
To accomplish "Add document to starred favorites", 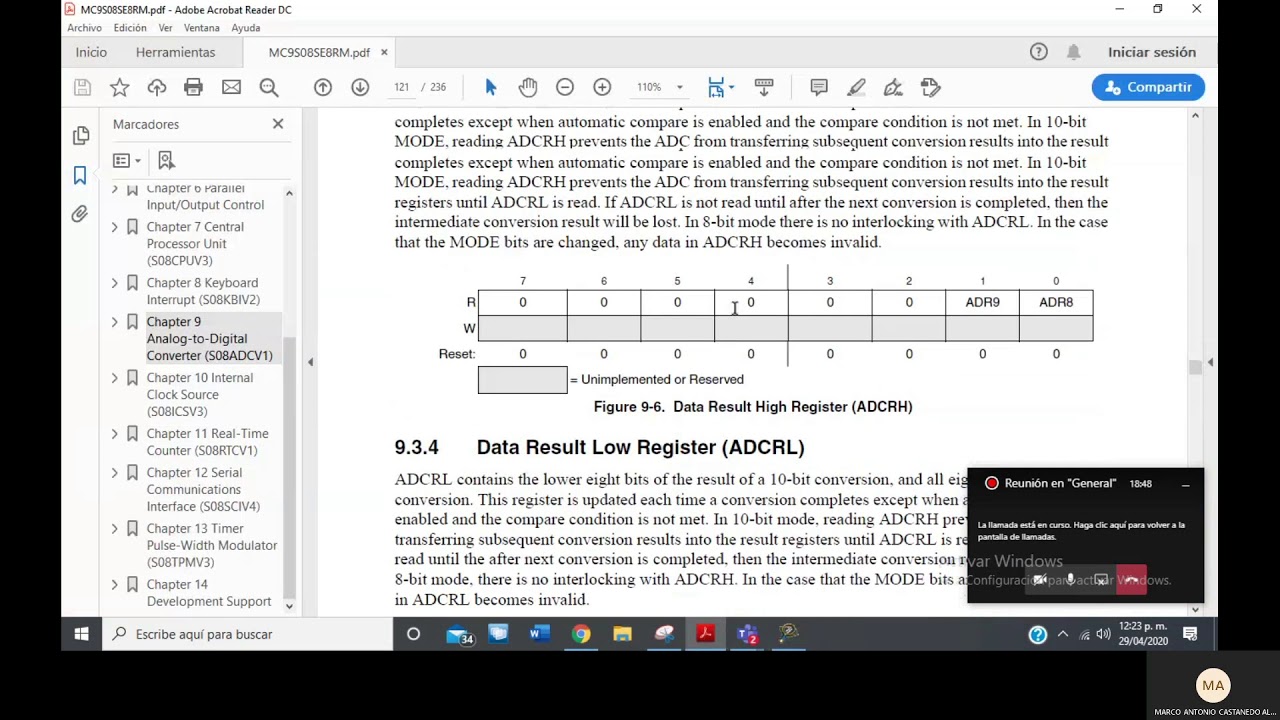I will 119,87.
